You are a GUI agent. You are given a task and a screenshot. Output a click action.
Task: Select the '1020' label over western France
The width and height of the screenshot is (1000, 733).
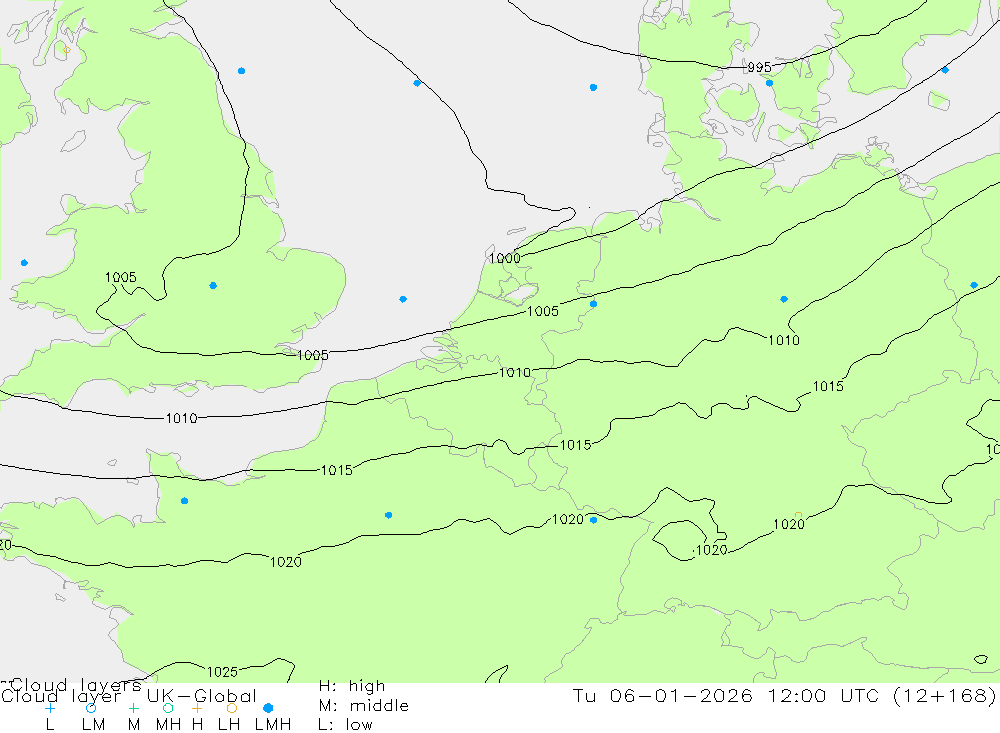(286, 561)
